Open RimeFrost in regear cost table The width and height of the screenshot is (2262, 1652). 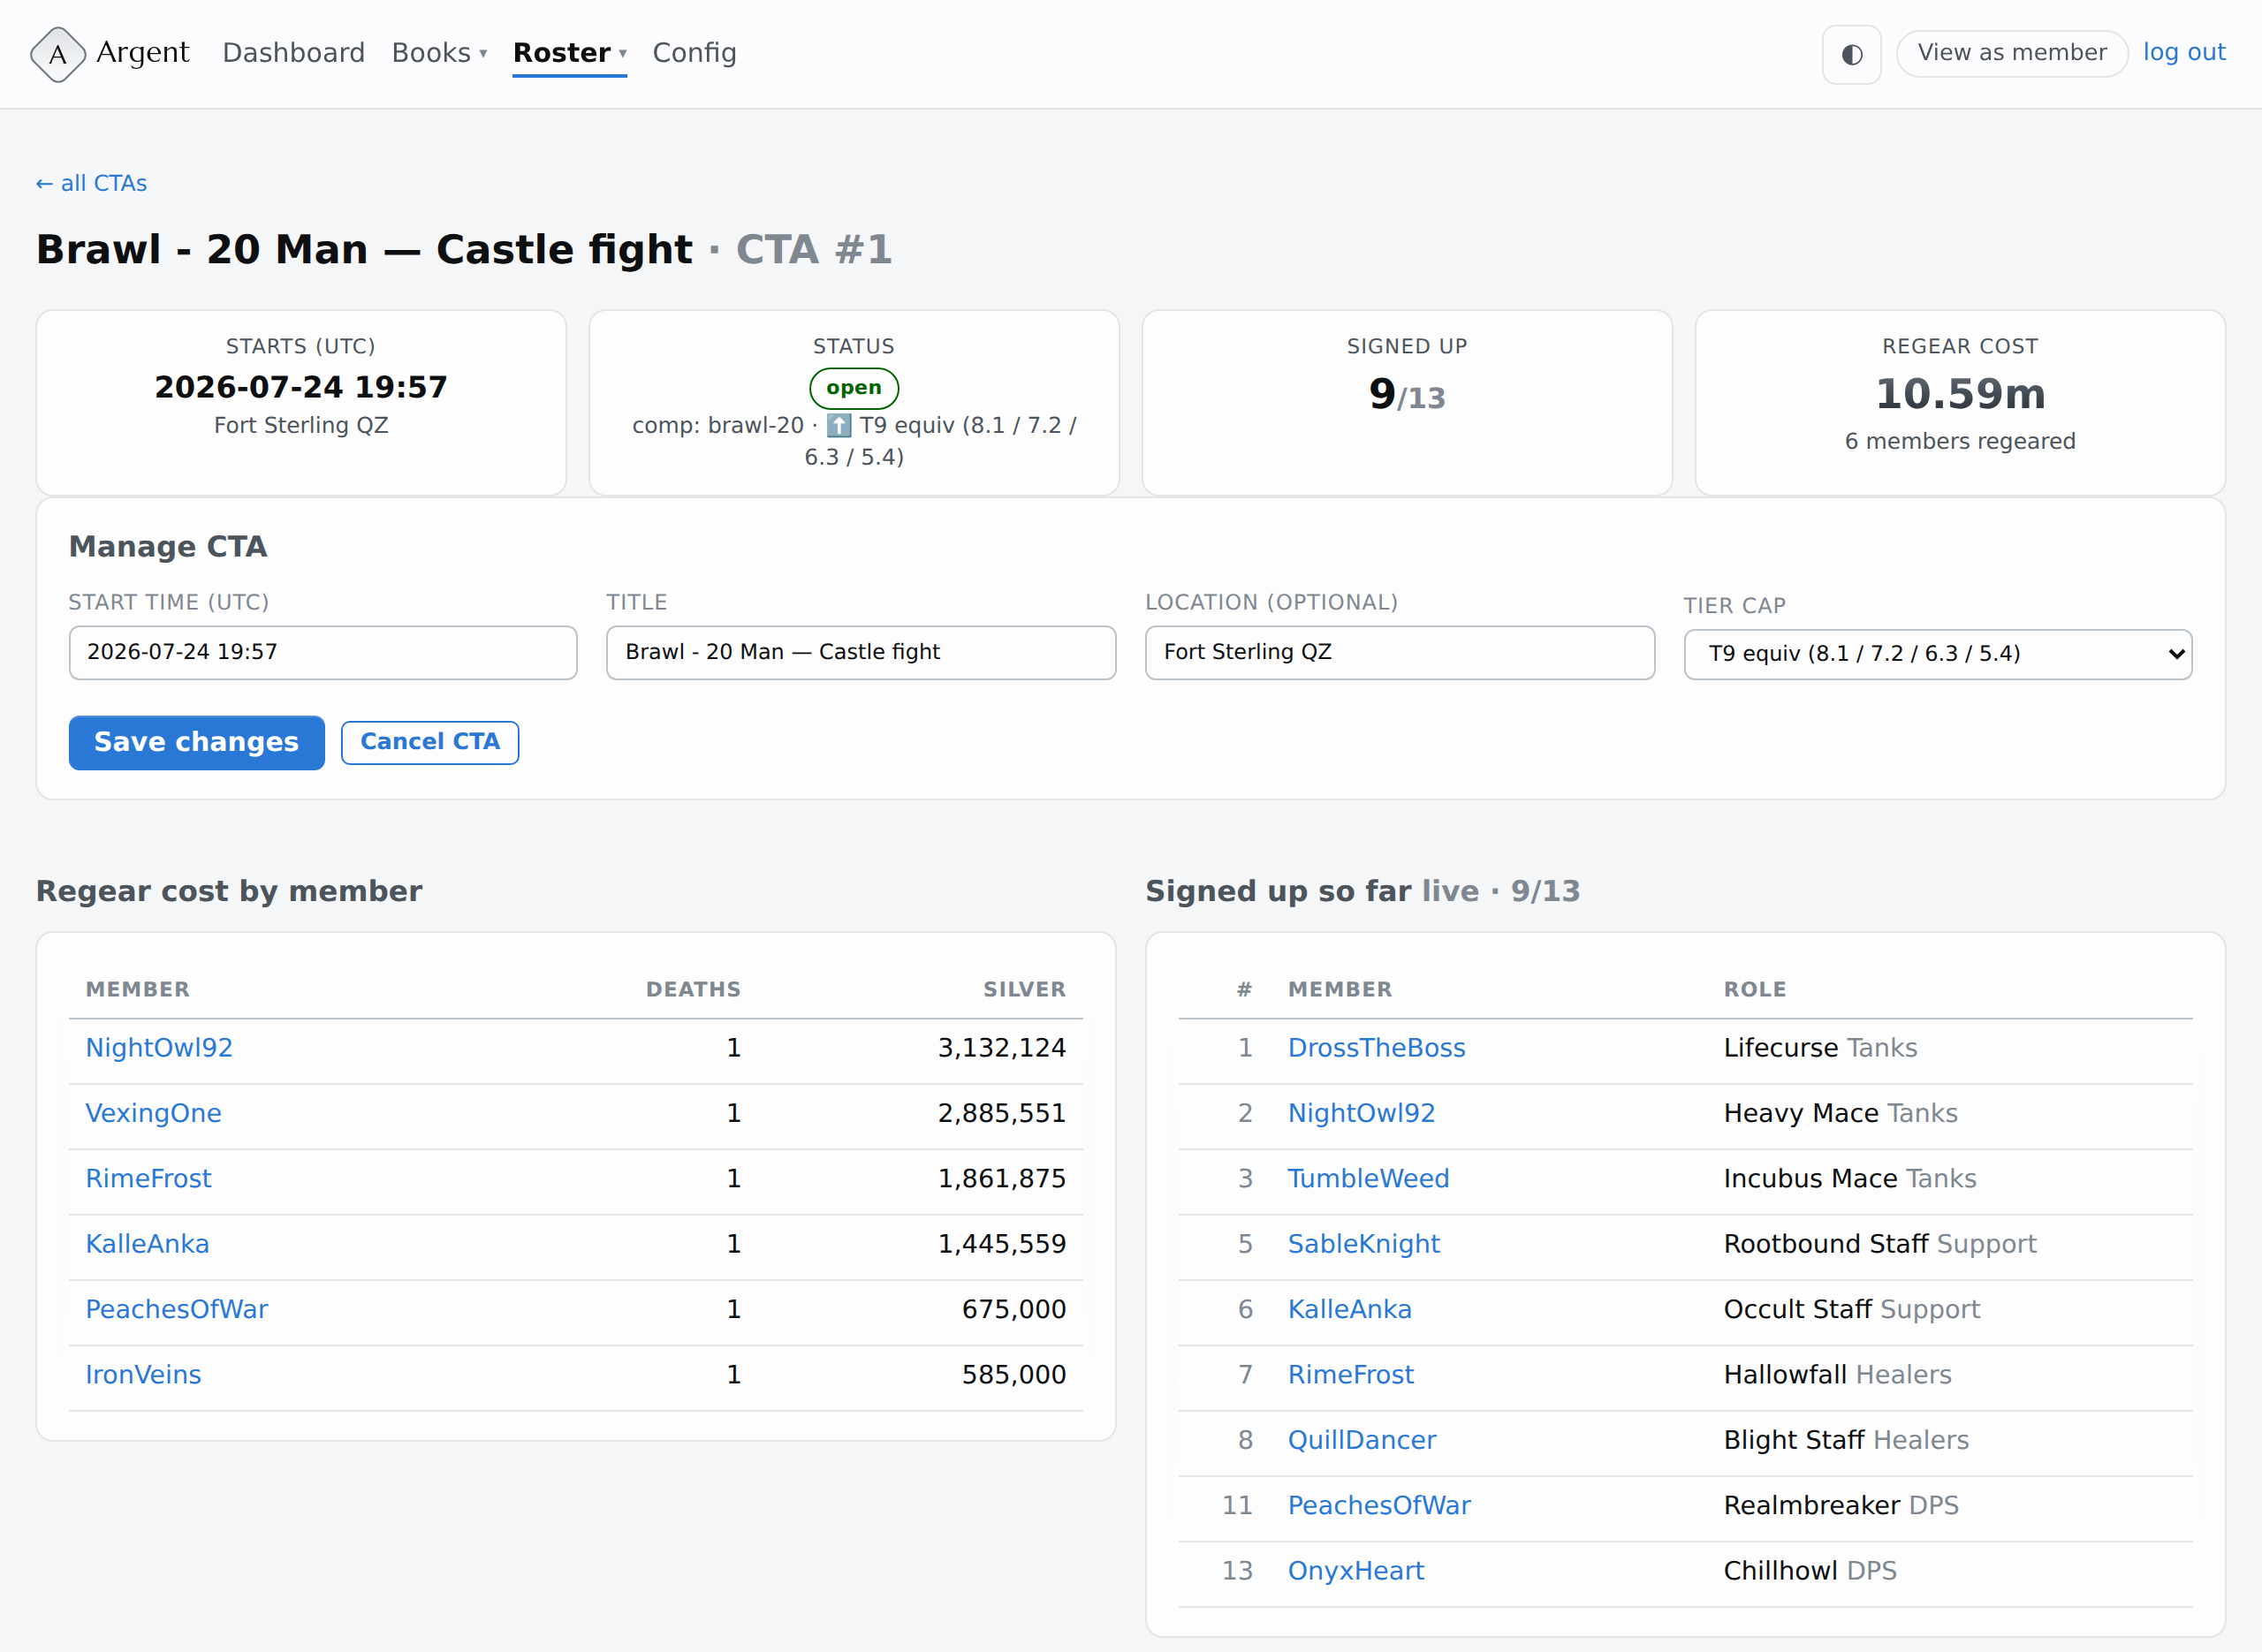click(148, 1178)
